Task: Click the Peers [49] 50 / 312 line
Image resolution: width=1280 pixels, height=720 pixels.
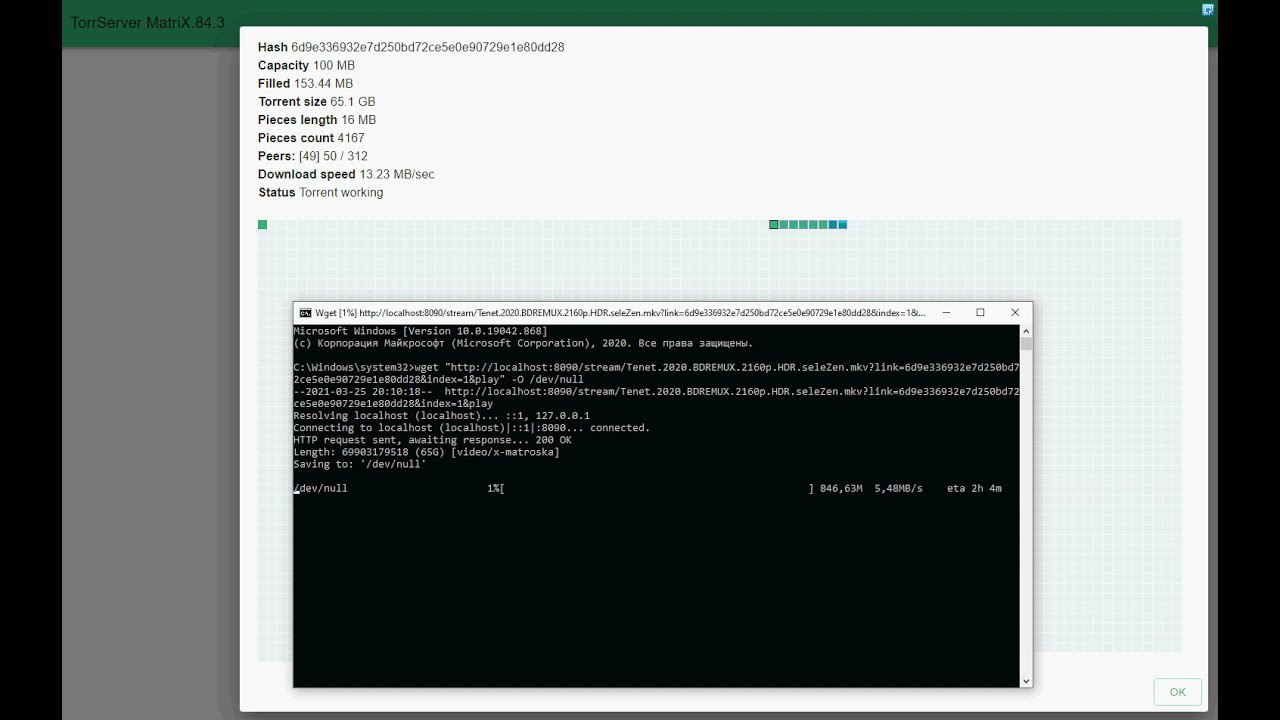Action: coord(313,156)
